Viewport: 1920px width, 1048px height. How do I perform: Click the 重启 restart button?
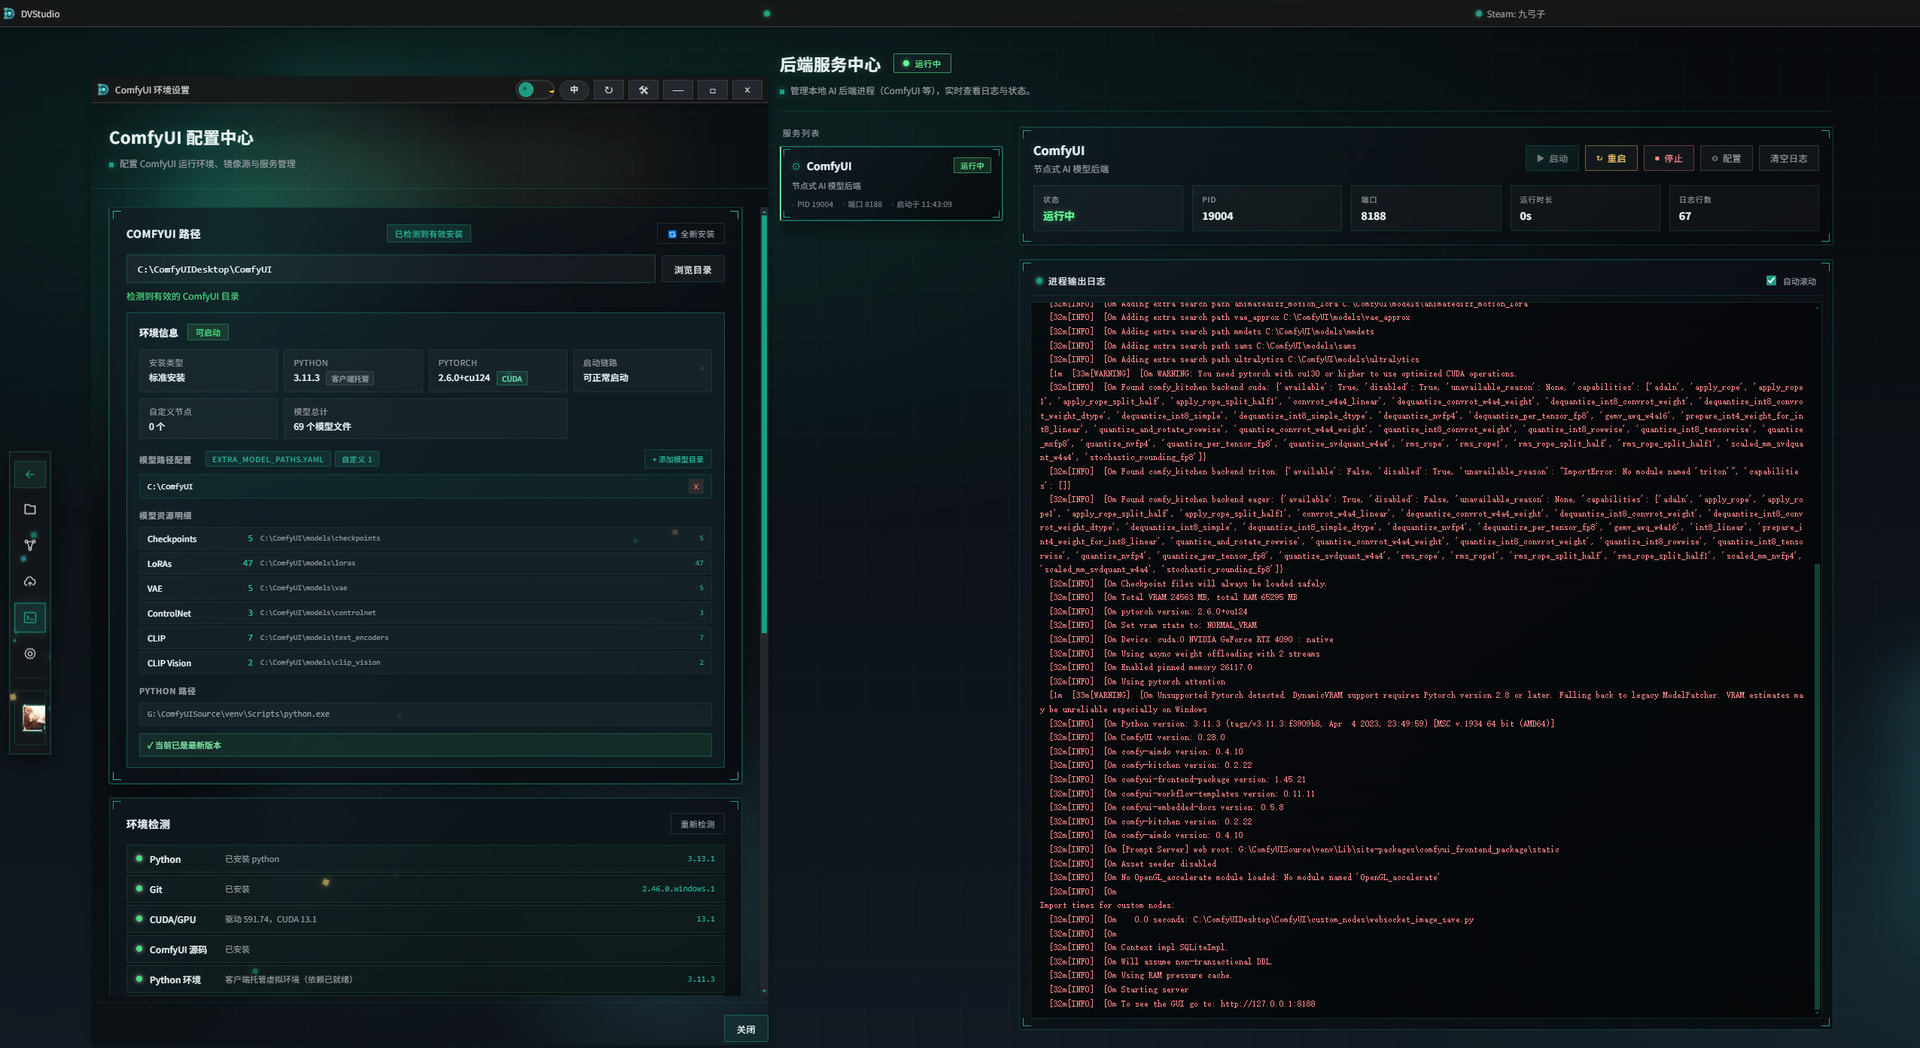(1610, 158)
